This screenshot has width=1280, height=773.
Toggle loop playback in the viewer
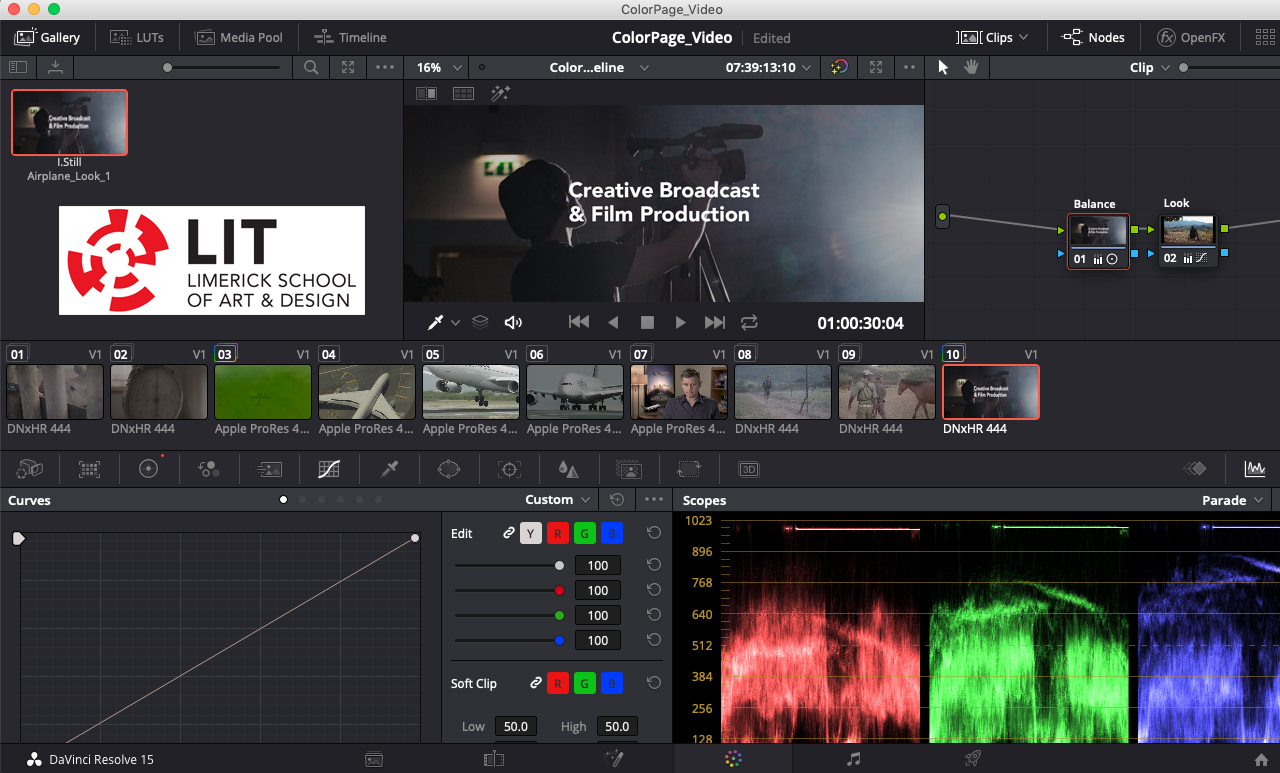tap(749, 322)
